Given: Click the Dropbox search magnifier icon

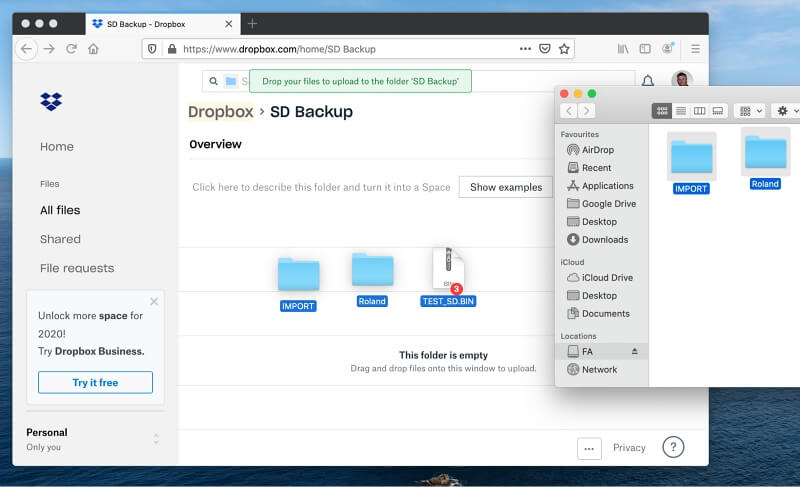Looking at the screenshot, I should 213,81.
